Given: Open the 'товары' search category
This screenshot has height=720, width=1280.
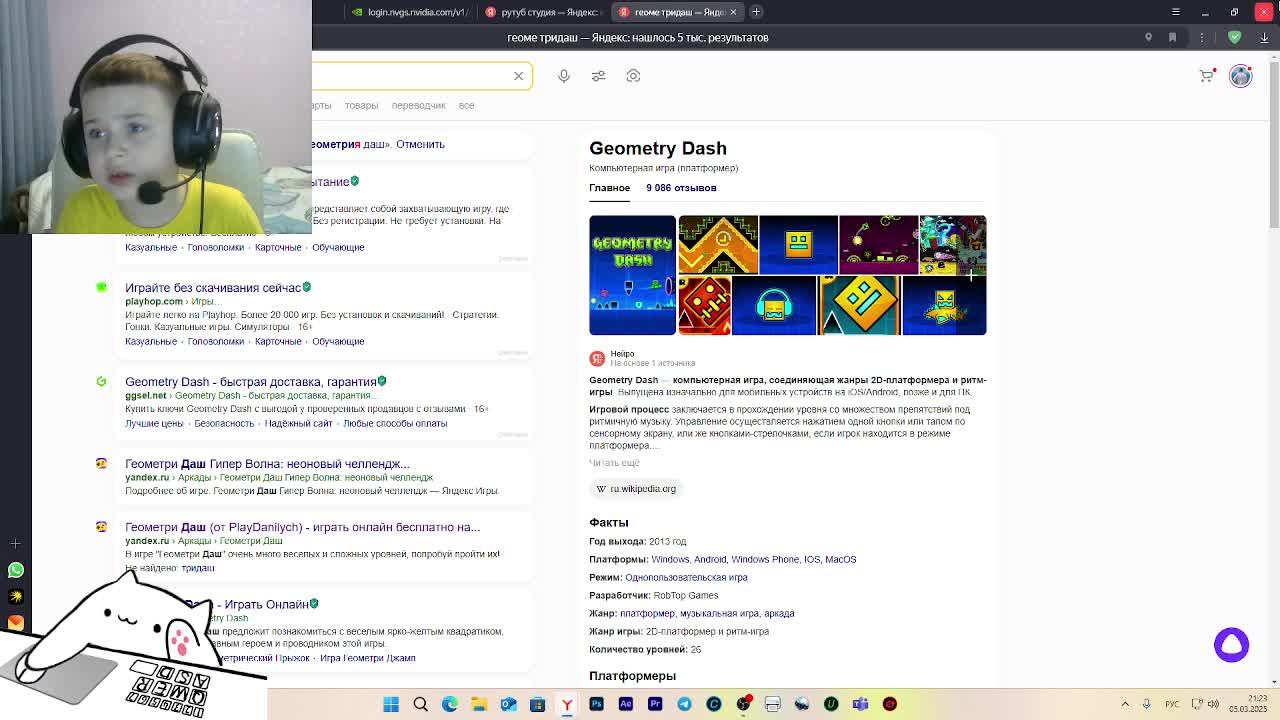Looking at the screenshot, I should point(361,105).
